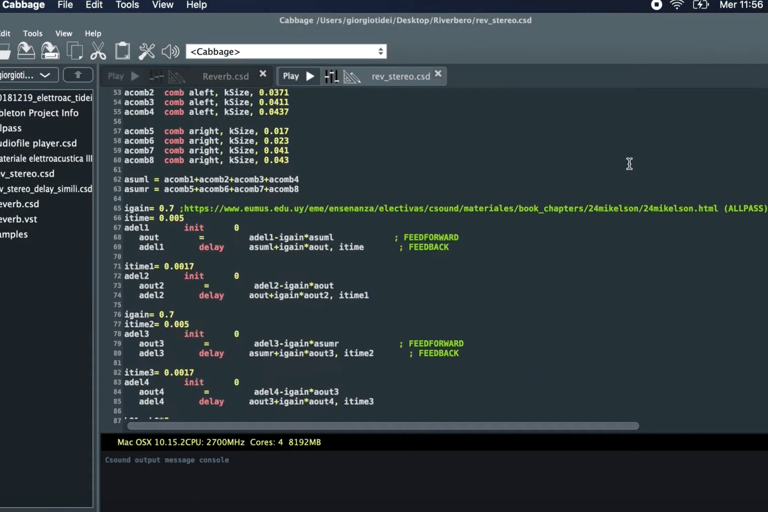
Task: Click line number 71 in the gutter
Action: [117, 267]
